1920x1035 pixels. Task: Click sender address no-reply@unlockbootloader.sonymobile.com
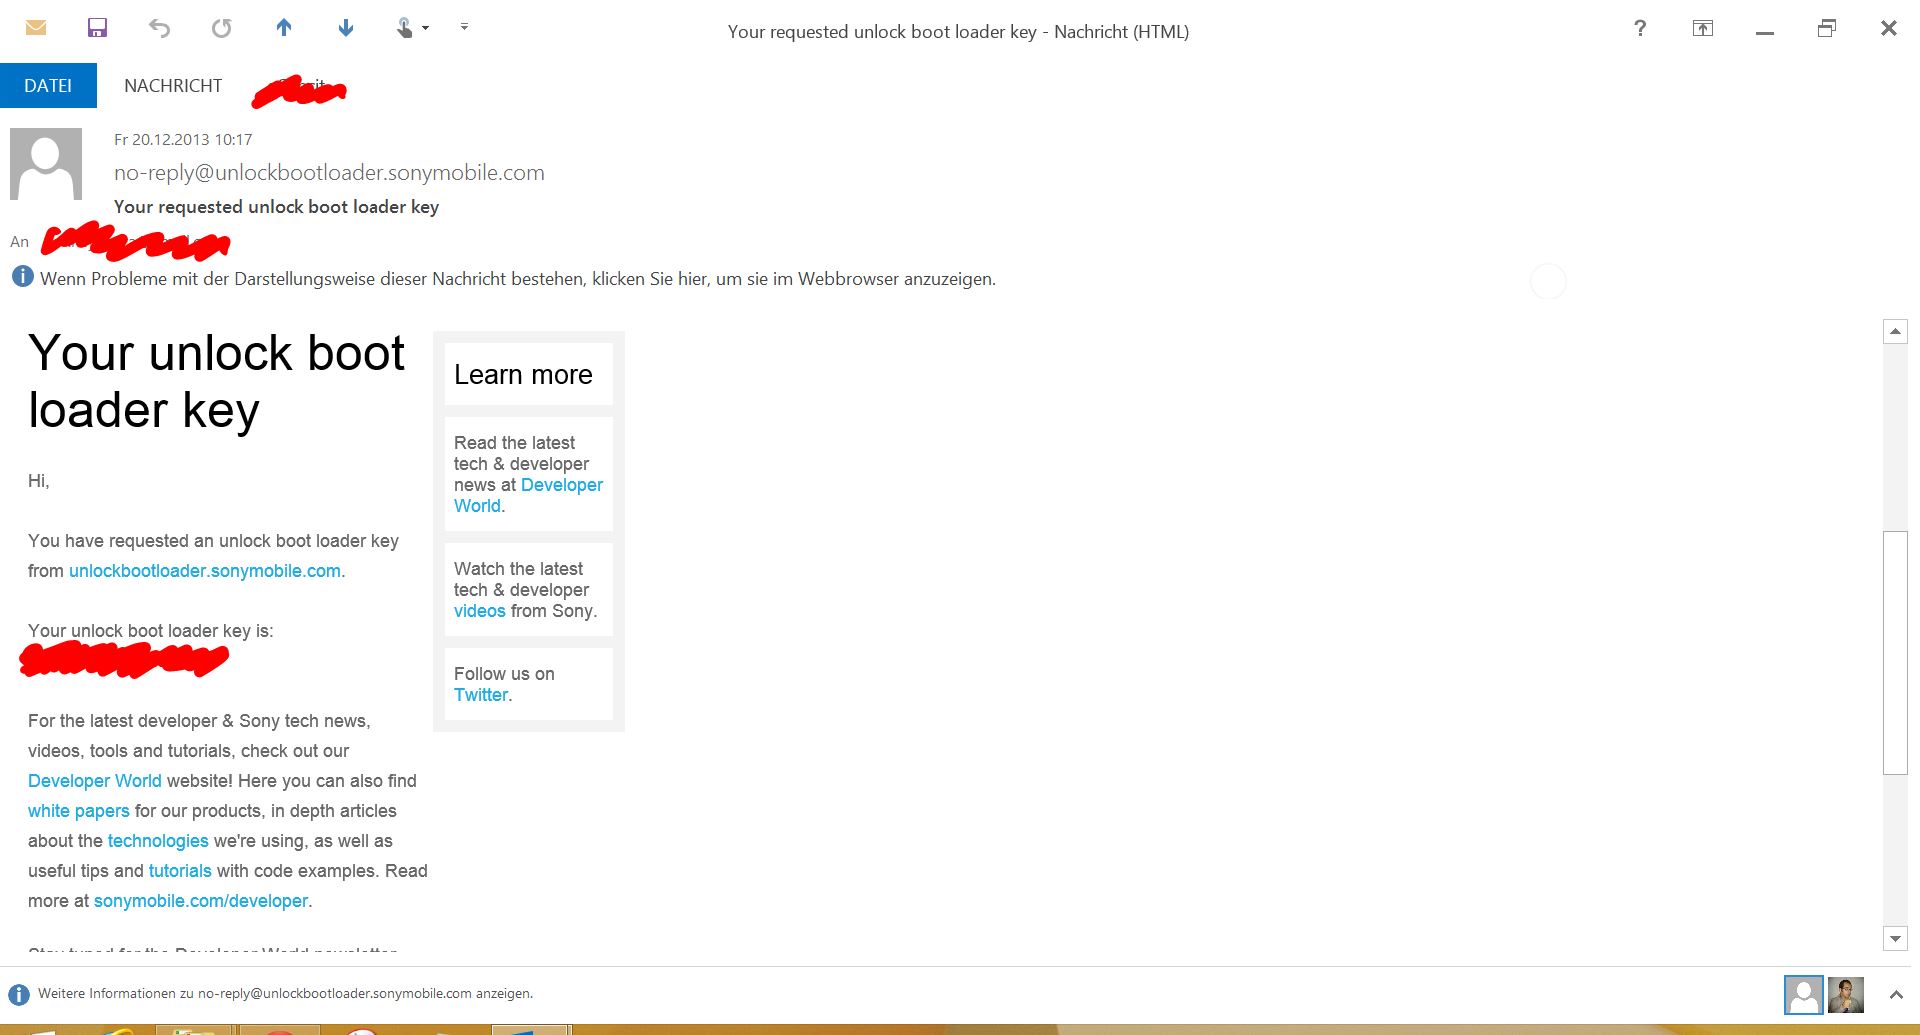[329, 172]
